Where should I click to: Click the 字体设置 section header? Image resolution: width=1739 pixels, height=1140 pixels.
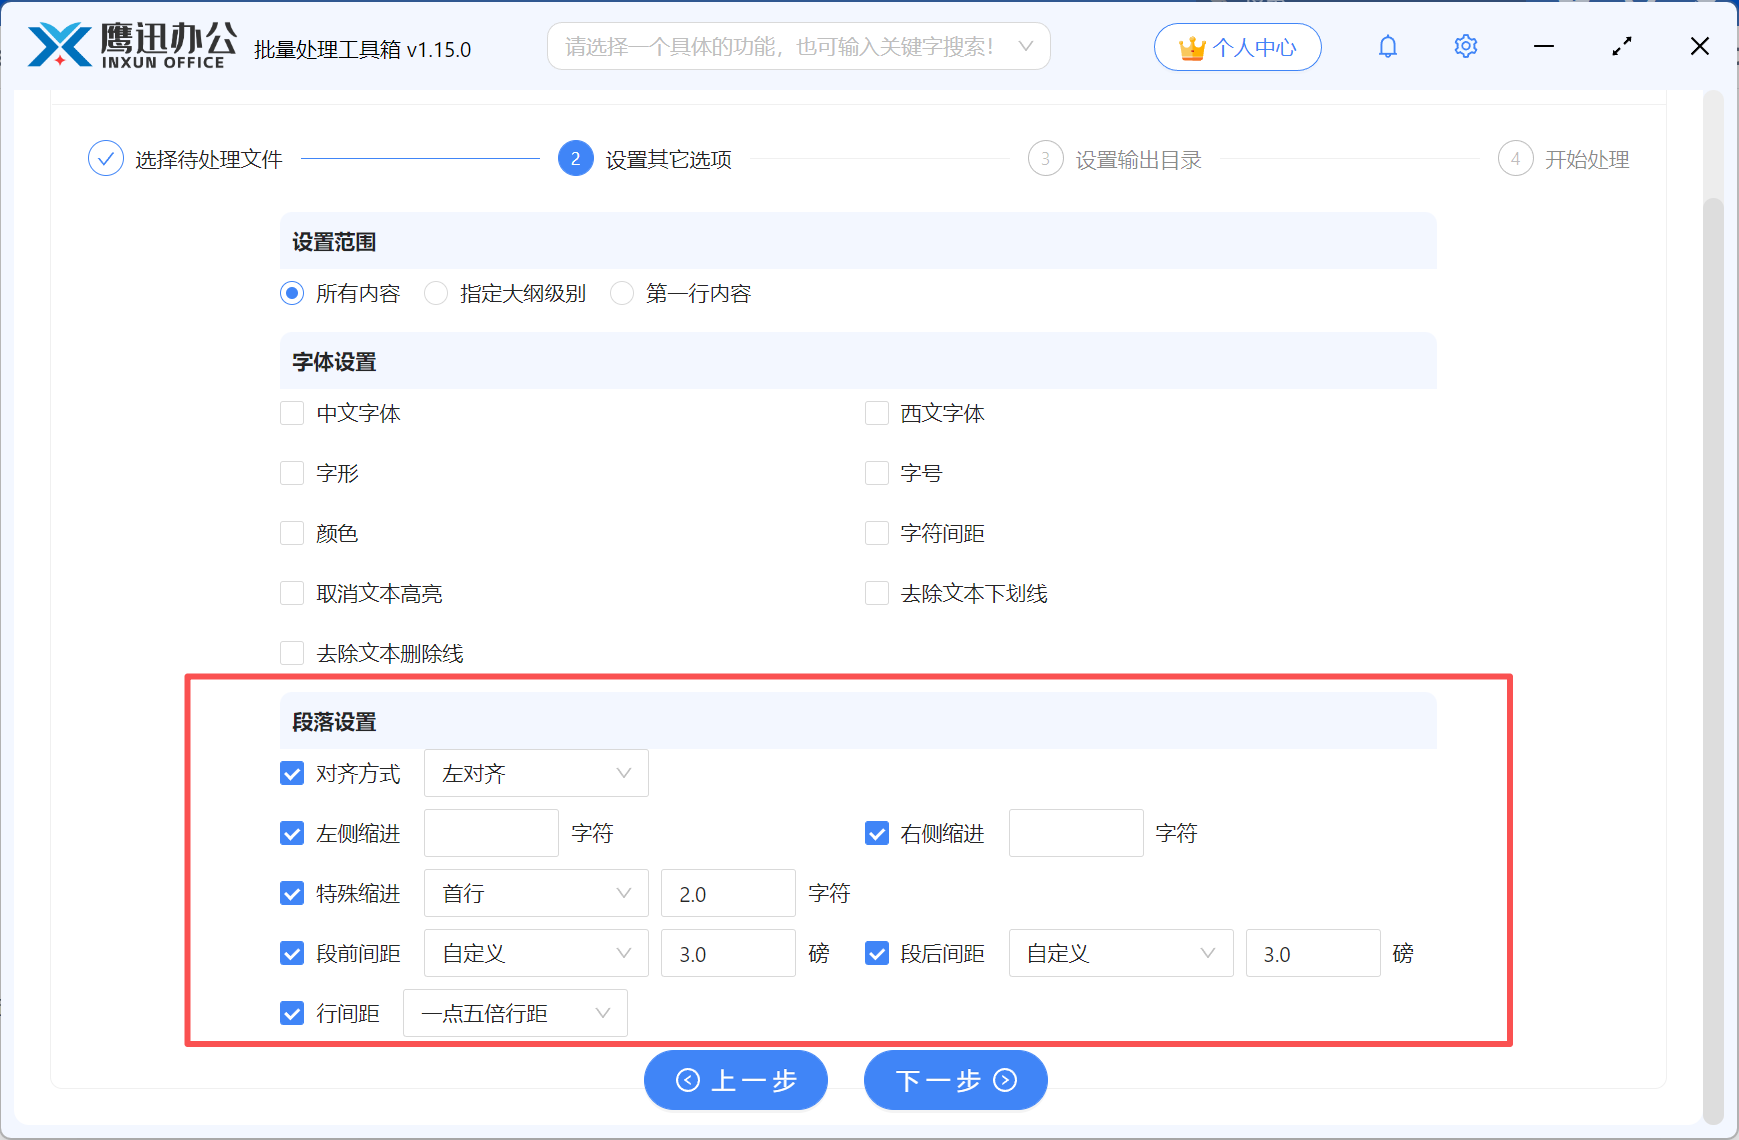(x=858, y=361)
